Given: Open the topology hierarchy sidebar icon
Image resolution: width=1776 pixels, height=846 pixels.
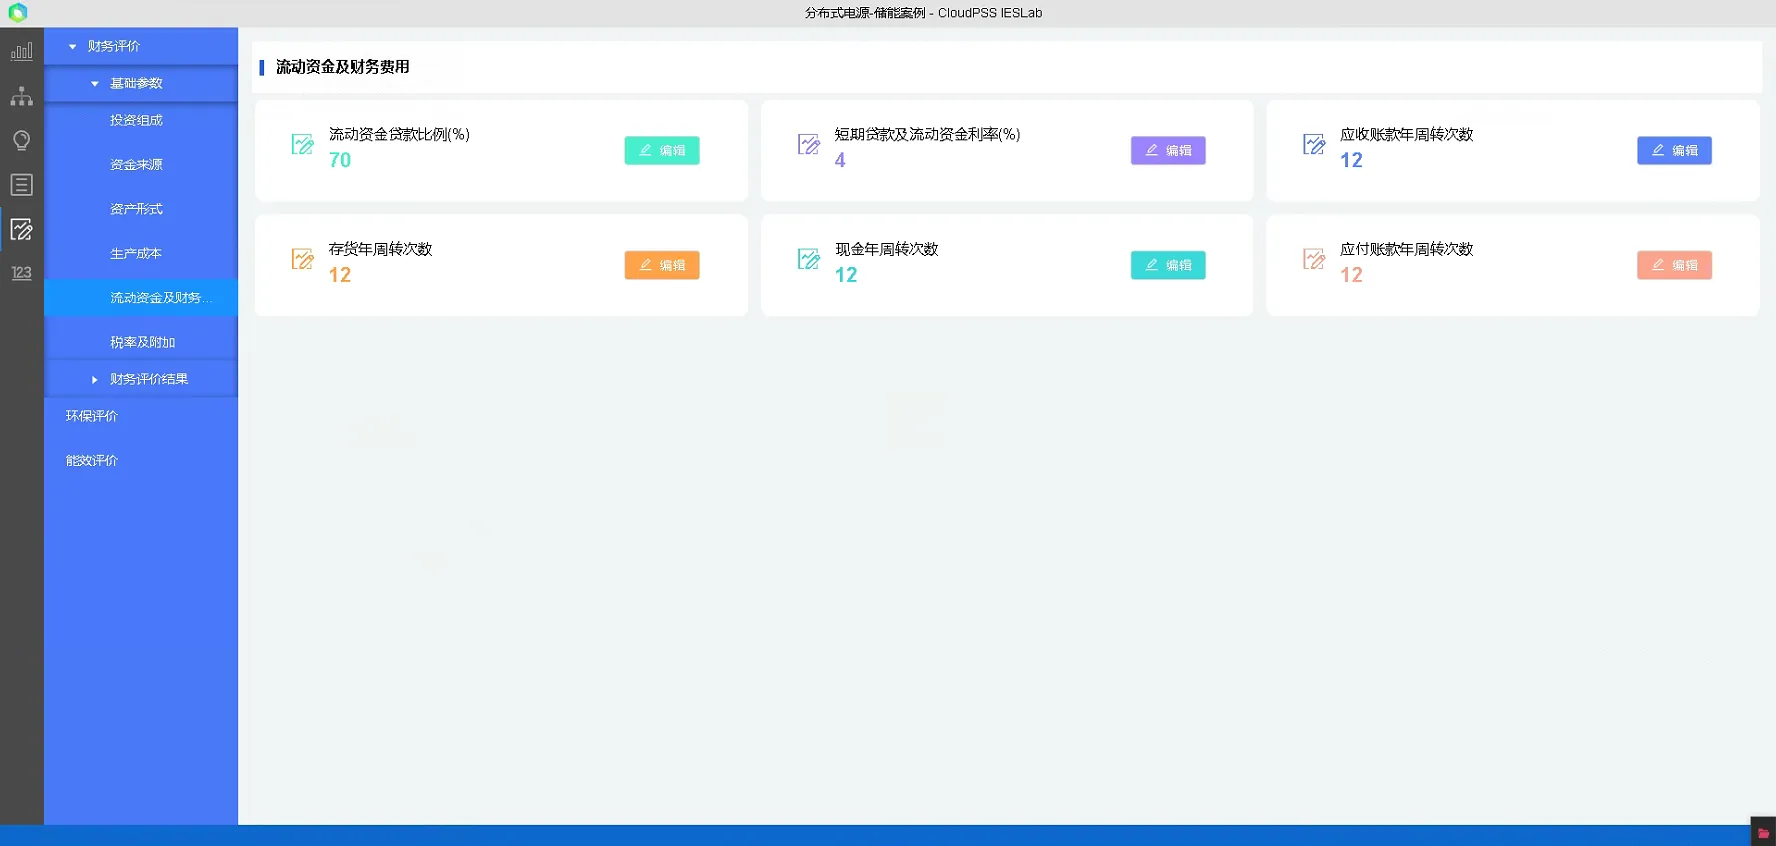Looking at the screenshot, I should 22,96.
